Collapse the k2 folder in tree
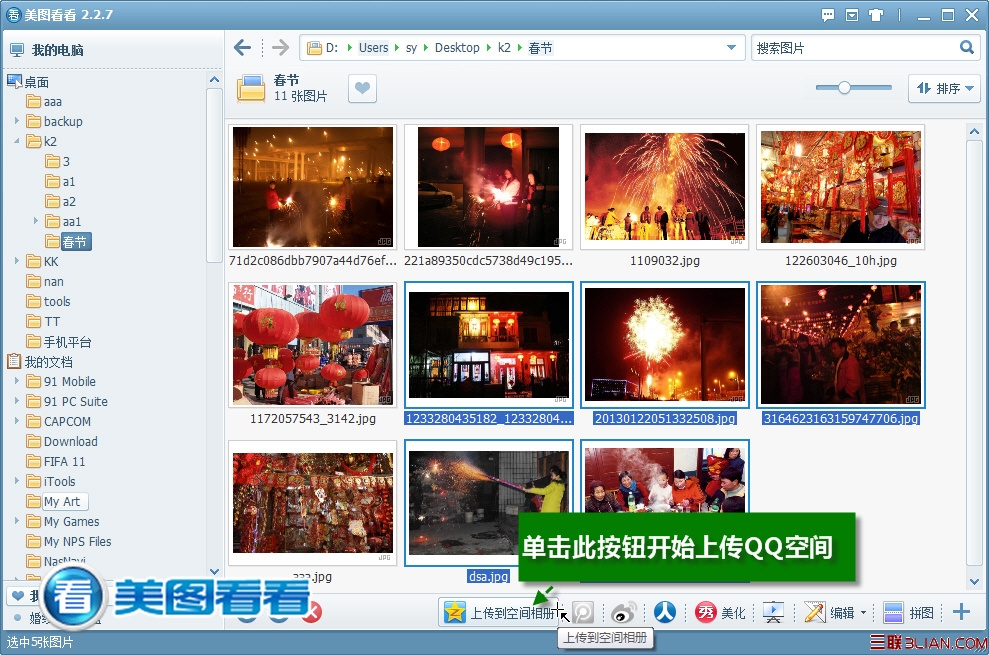This screenshot has width=989, height=655. pyautogui.click(x=17, y=141)
